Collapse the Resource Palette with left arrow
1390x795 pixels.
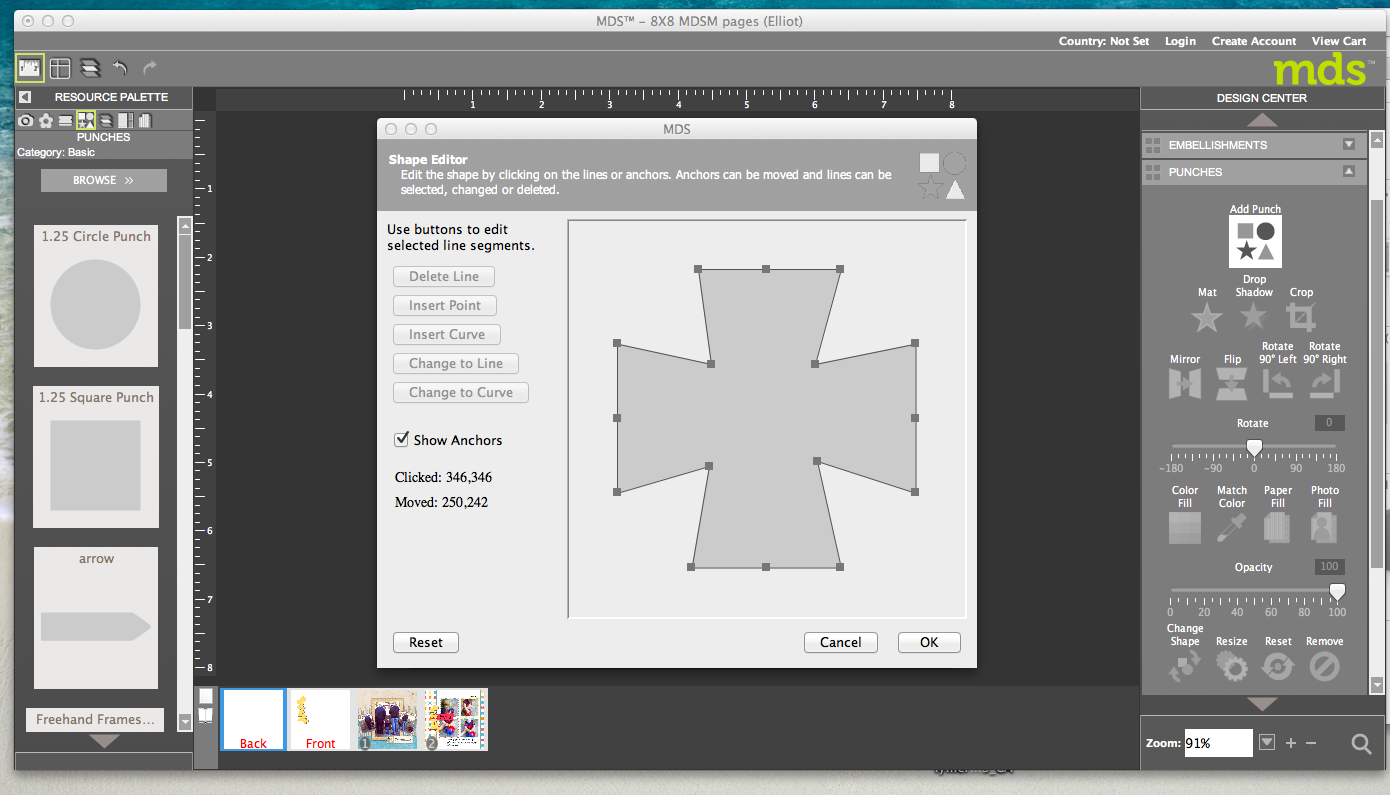coord(25,97)
